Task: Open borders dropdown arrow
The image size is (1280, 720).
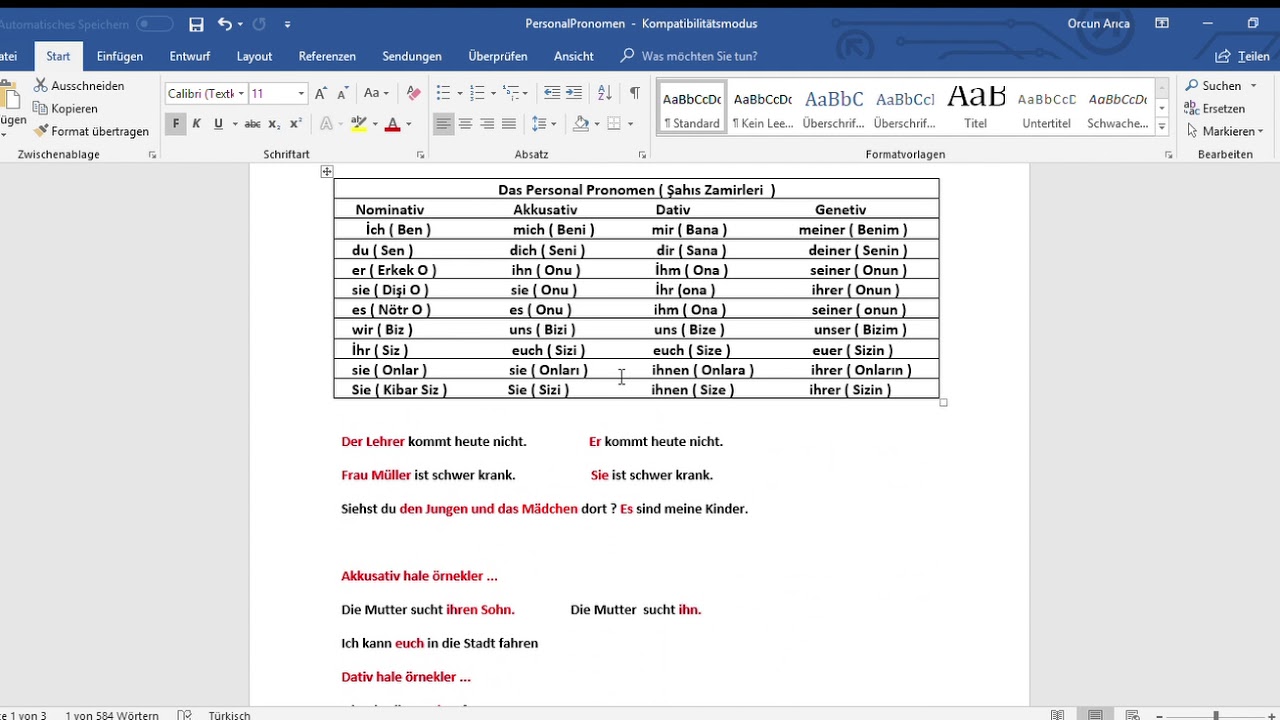Action: 630,124
